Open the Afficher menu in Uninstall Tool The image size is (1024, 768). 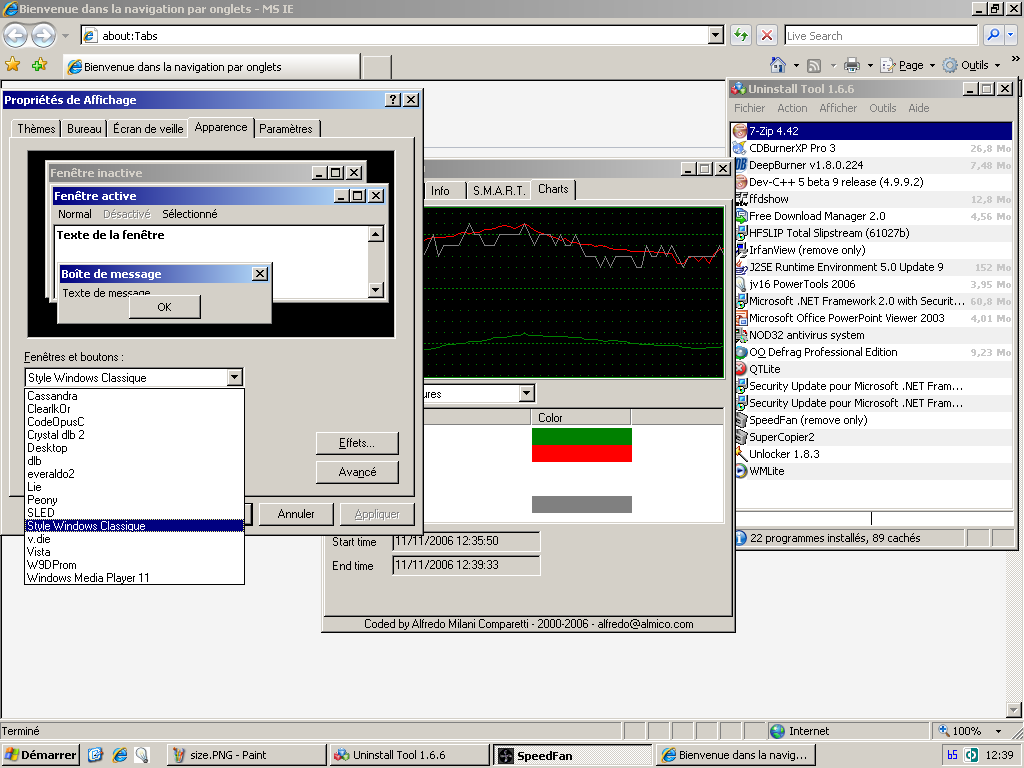(838, 108)
